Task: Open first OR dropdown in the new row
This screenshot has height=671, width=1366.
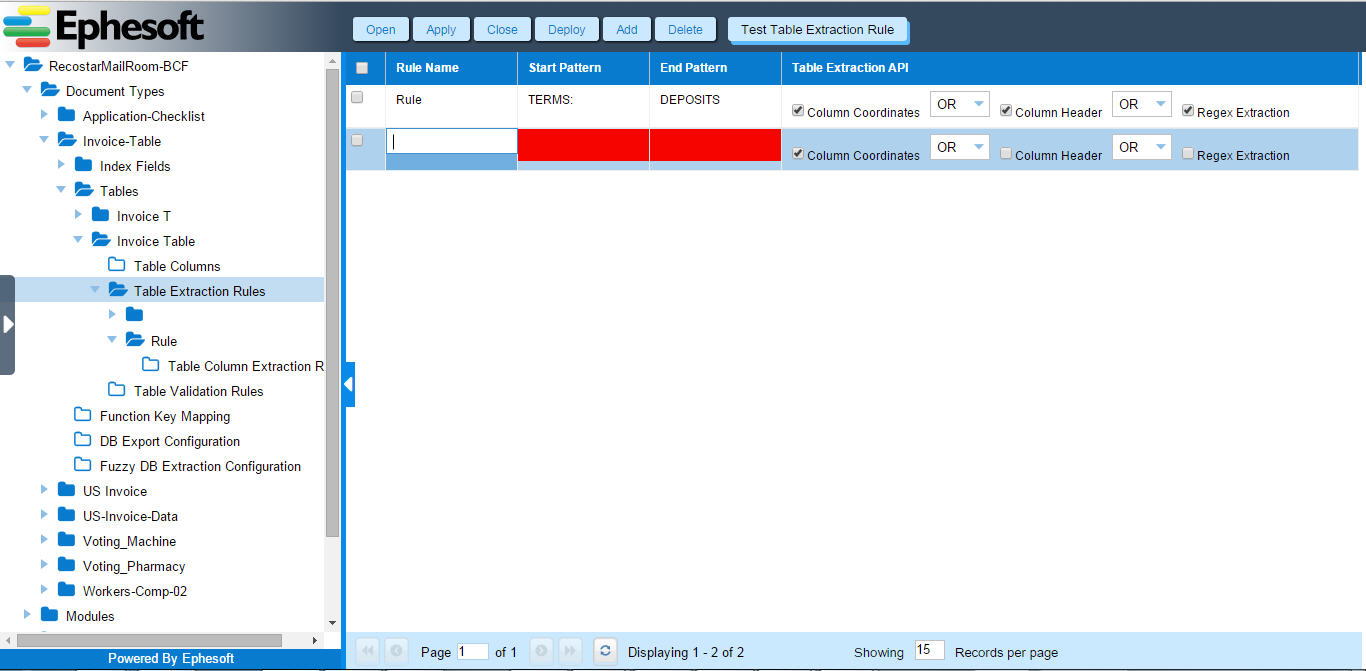Action: (960, 147)
